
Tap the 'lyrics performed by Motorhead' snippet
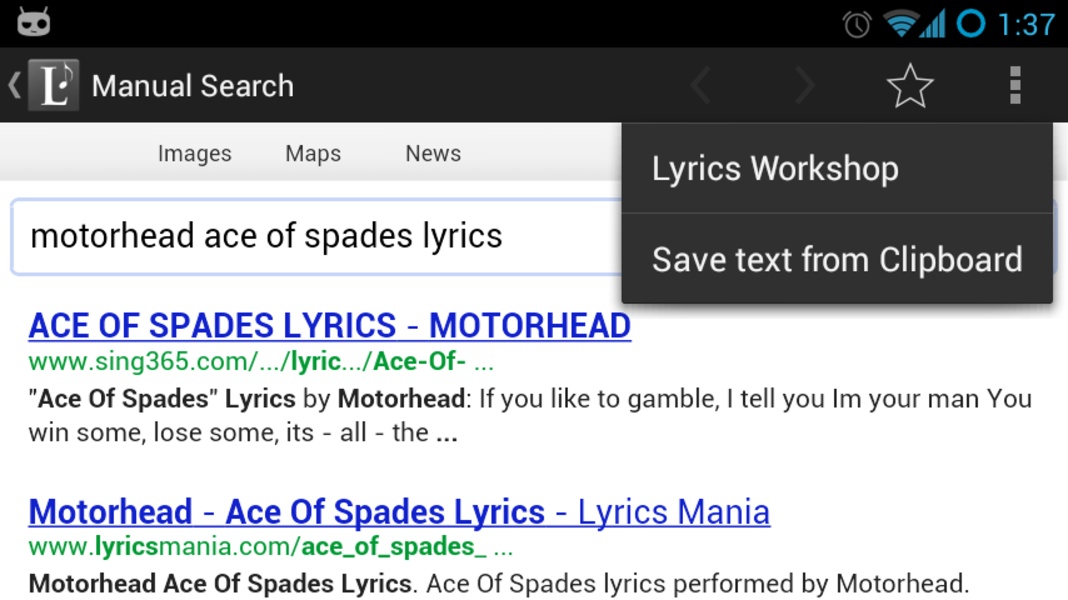[499, 584]
